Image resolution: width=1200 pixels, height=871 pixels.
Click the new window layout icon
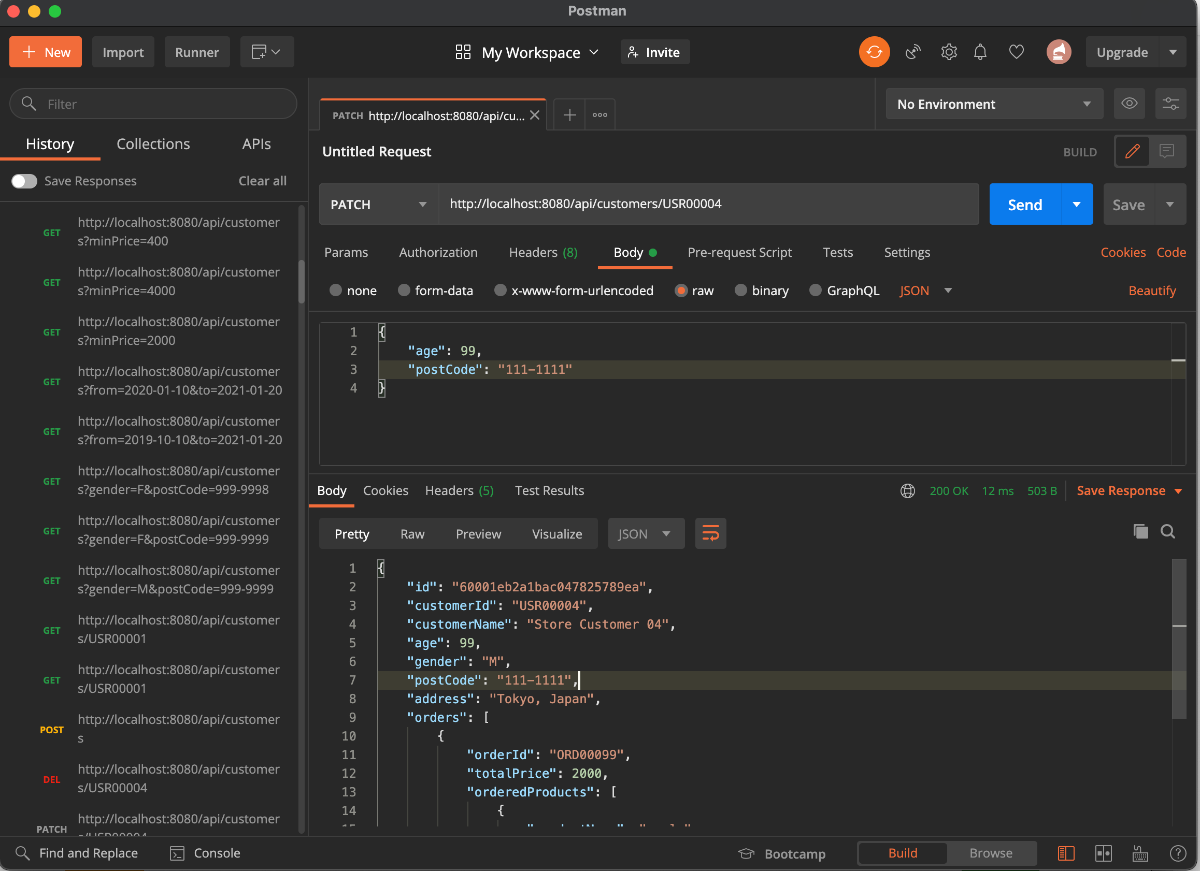[266, 52]
